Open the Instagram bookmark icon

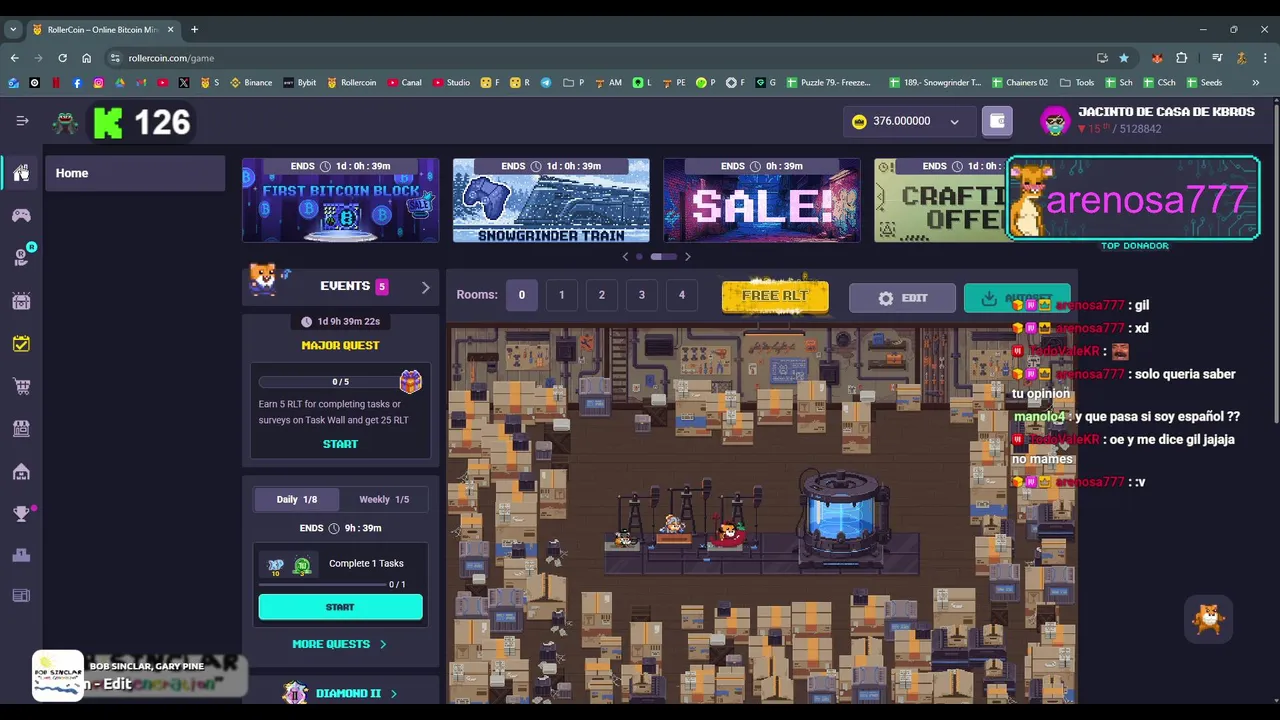[x=98, y=82]
